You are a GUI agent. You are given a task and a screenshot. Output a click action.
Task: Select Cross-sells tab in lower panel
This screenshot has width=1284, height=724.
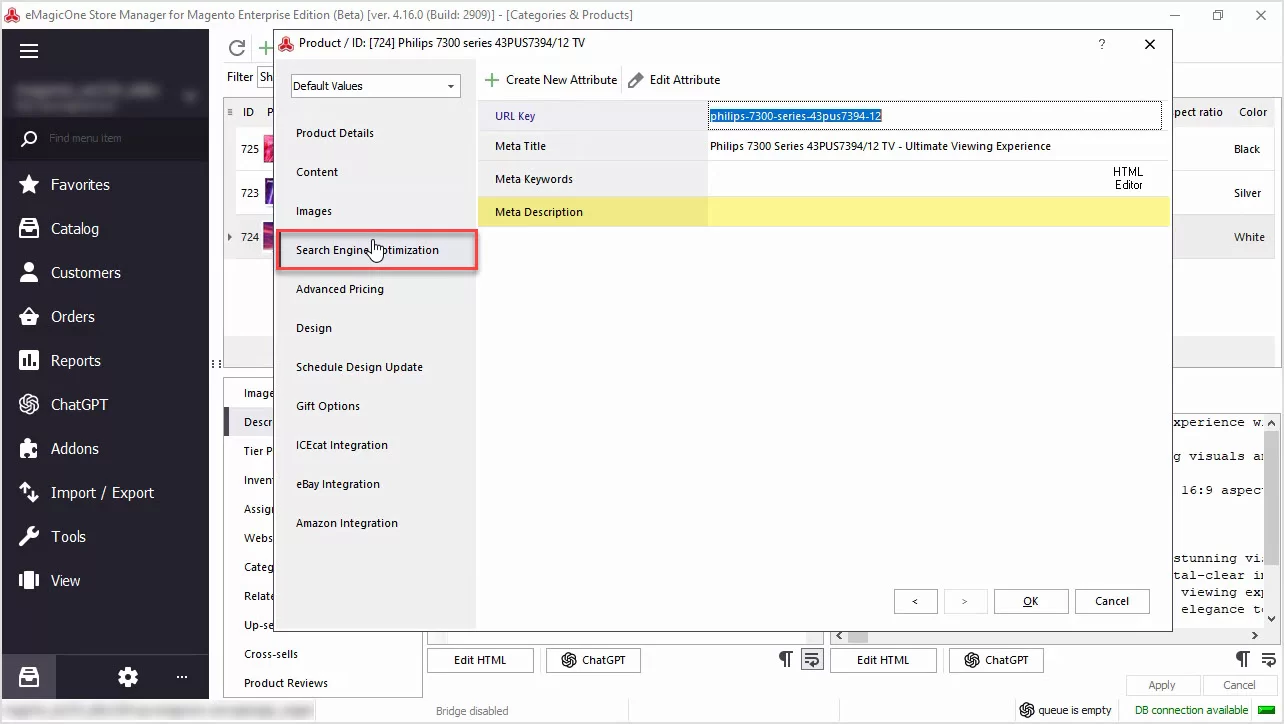coord(271,654)
